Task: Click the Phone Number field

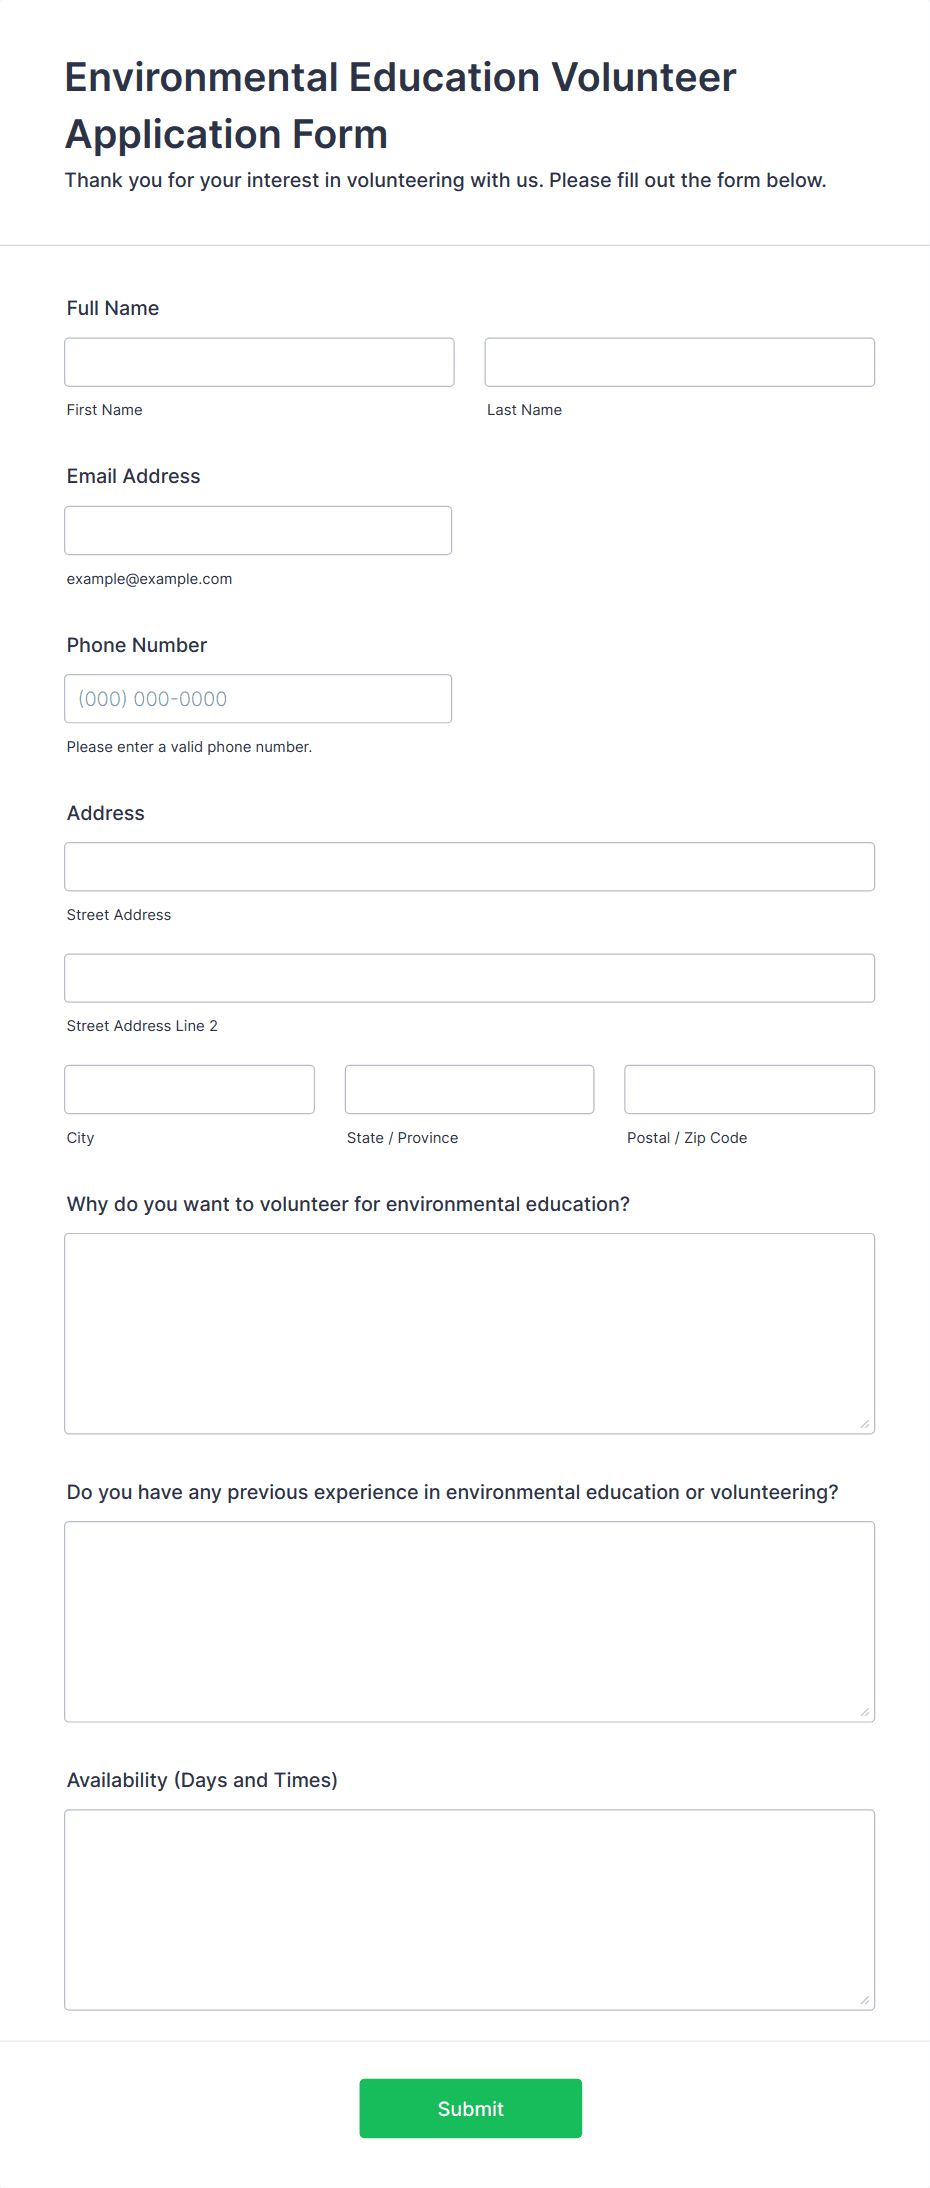Action: [x=258, y=699]
